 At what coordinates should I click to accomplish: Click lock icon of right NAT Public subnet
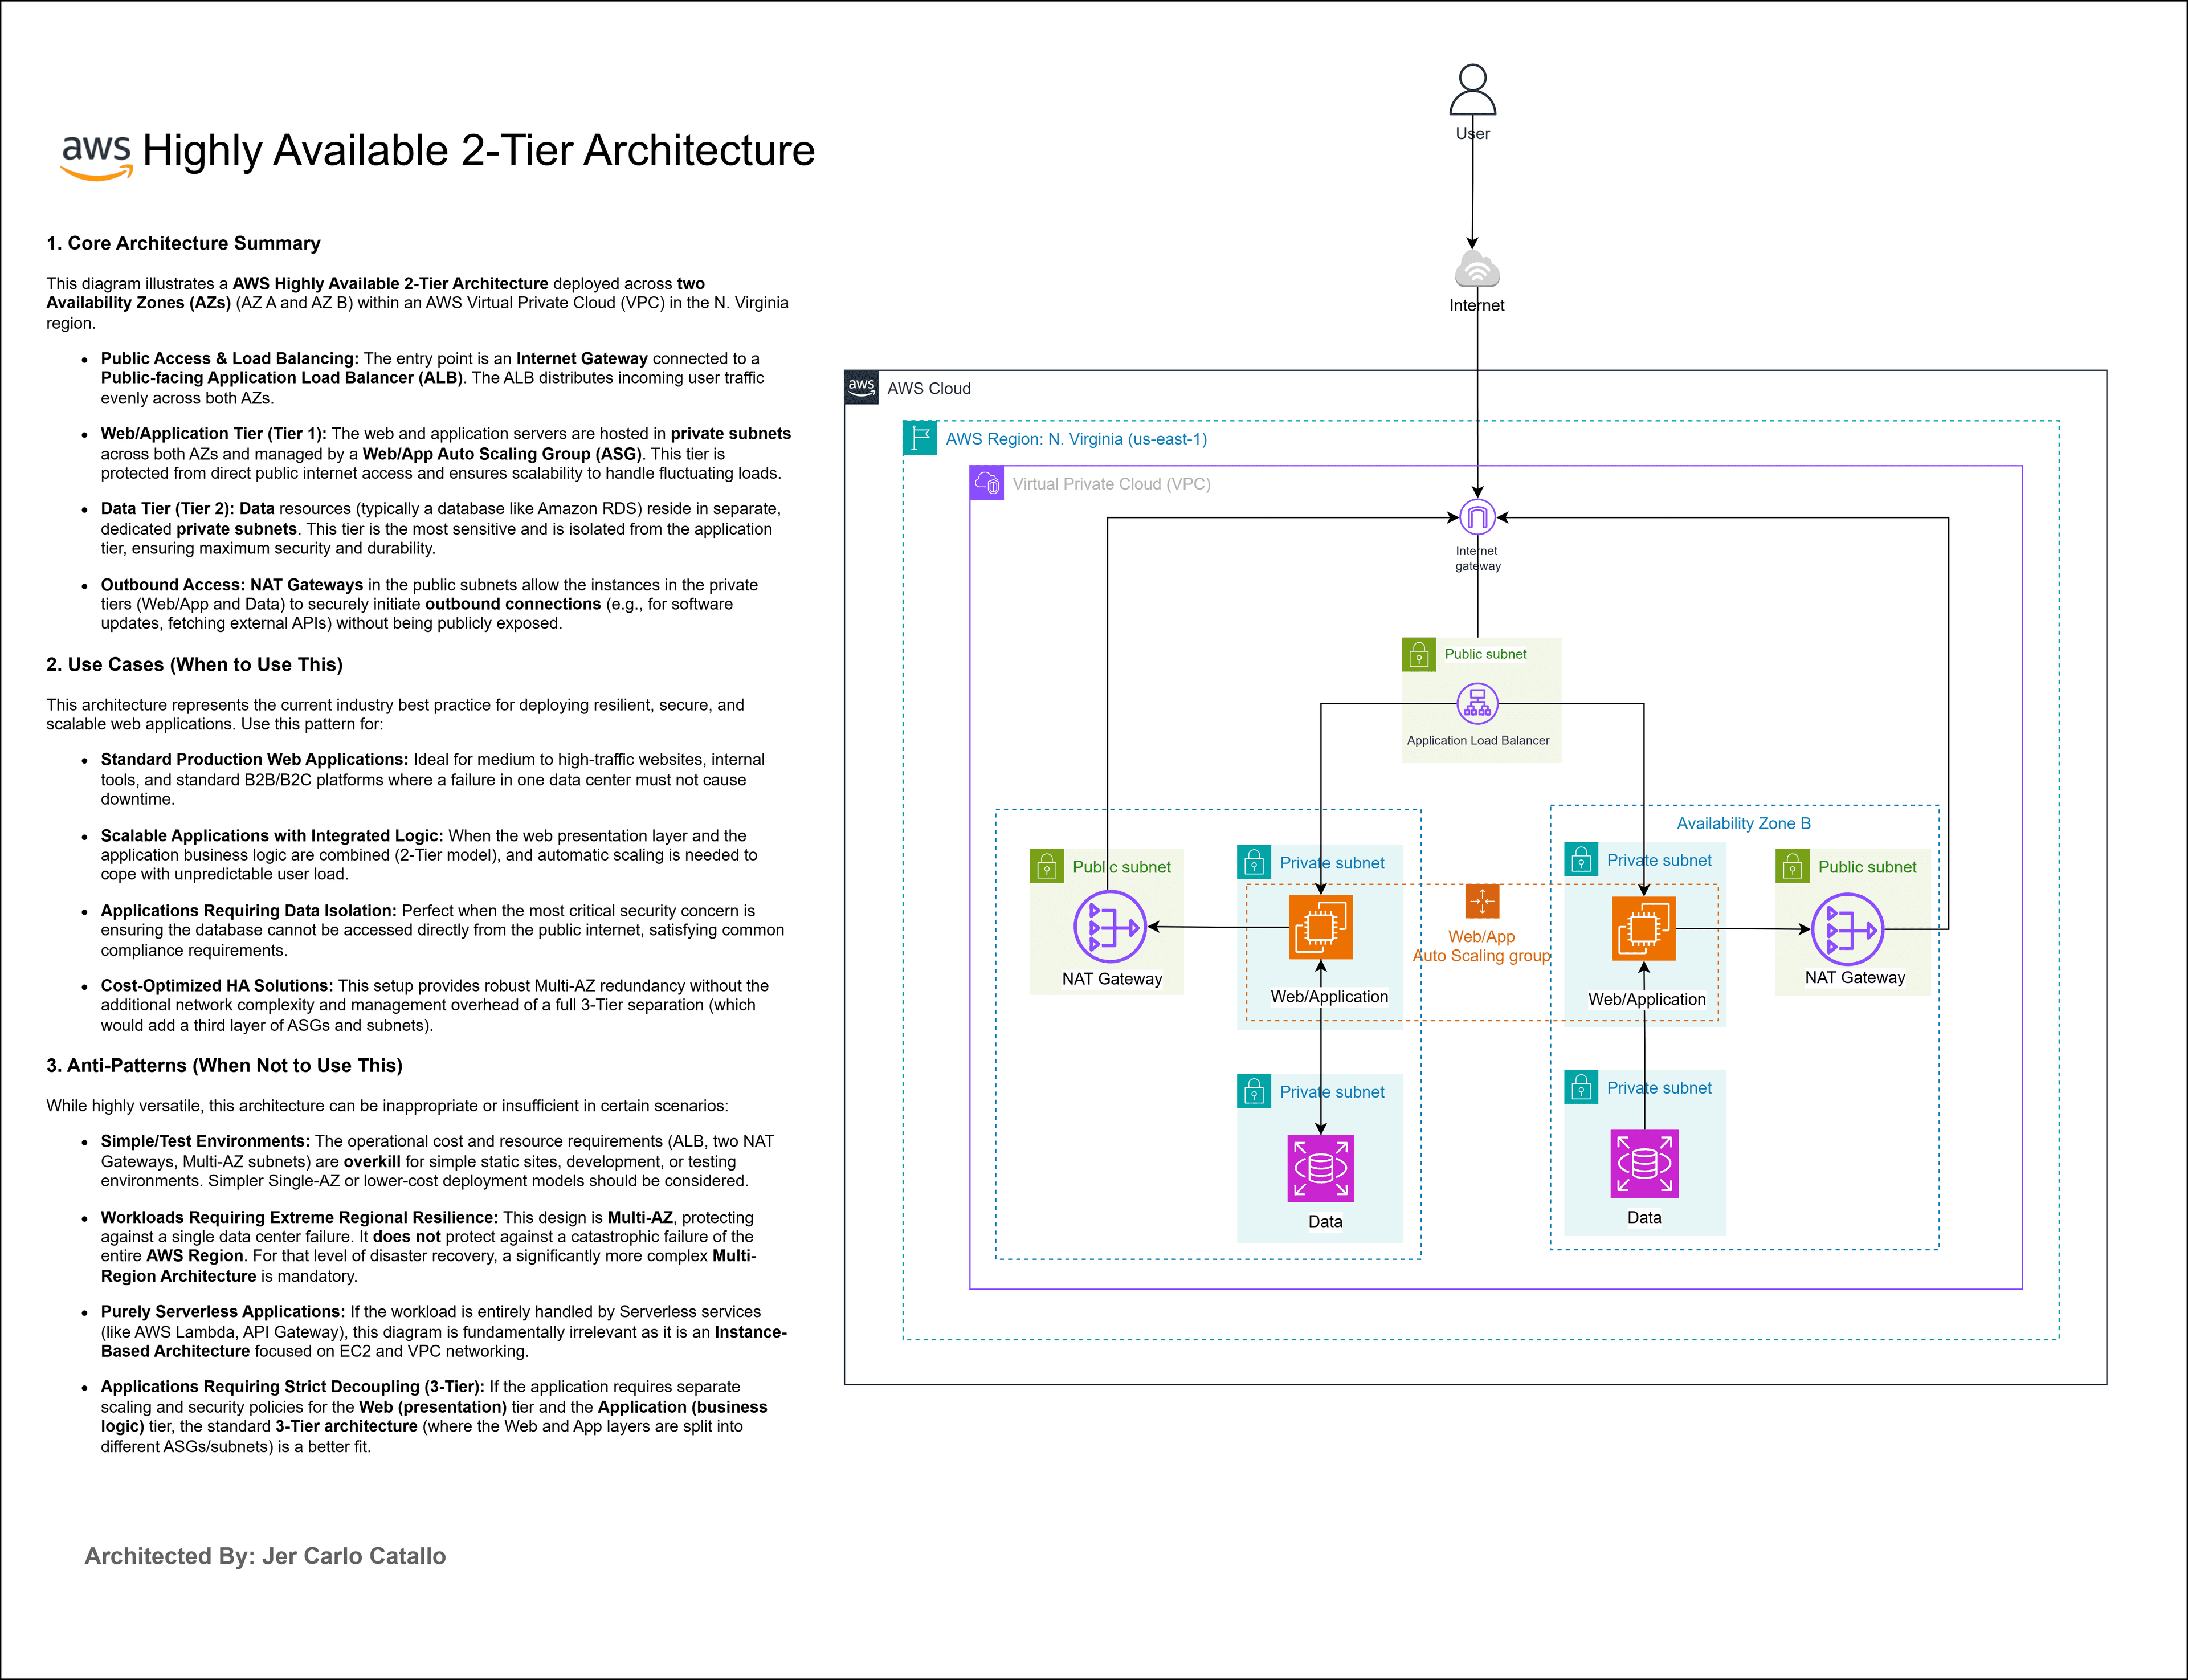pyautogui.click(x=1792, y=866)
